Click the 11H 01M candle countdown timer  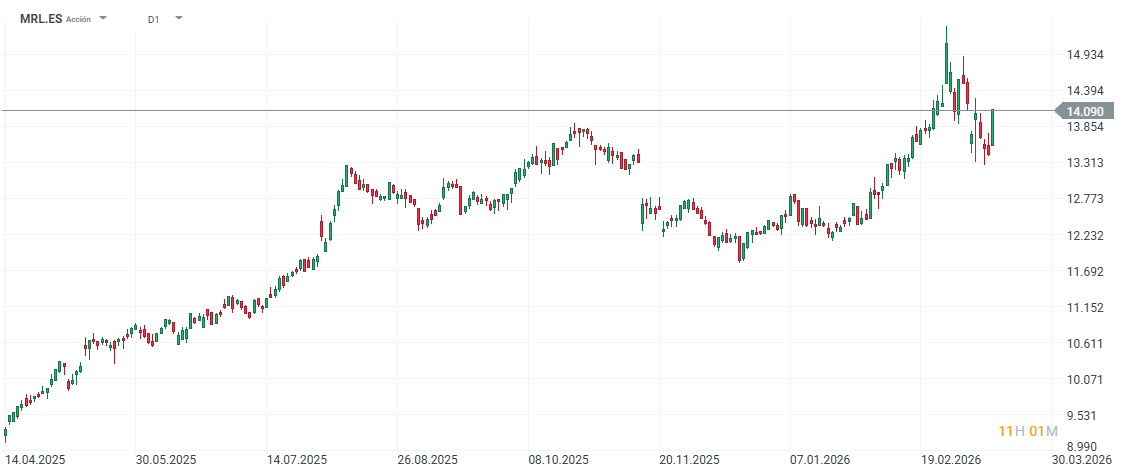tap(1028, 431)
